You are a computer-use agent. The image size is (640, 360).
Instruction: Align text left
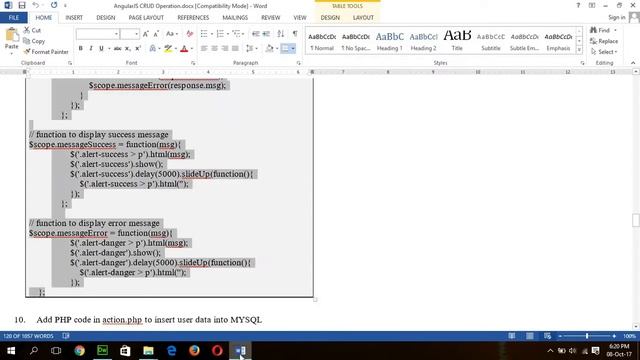pos(204,49)
